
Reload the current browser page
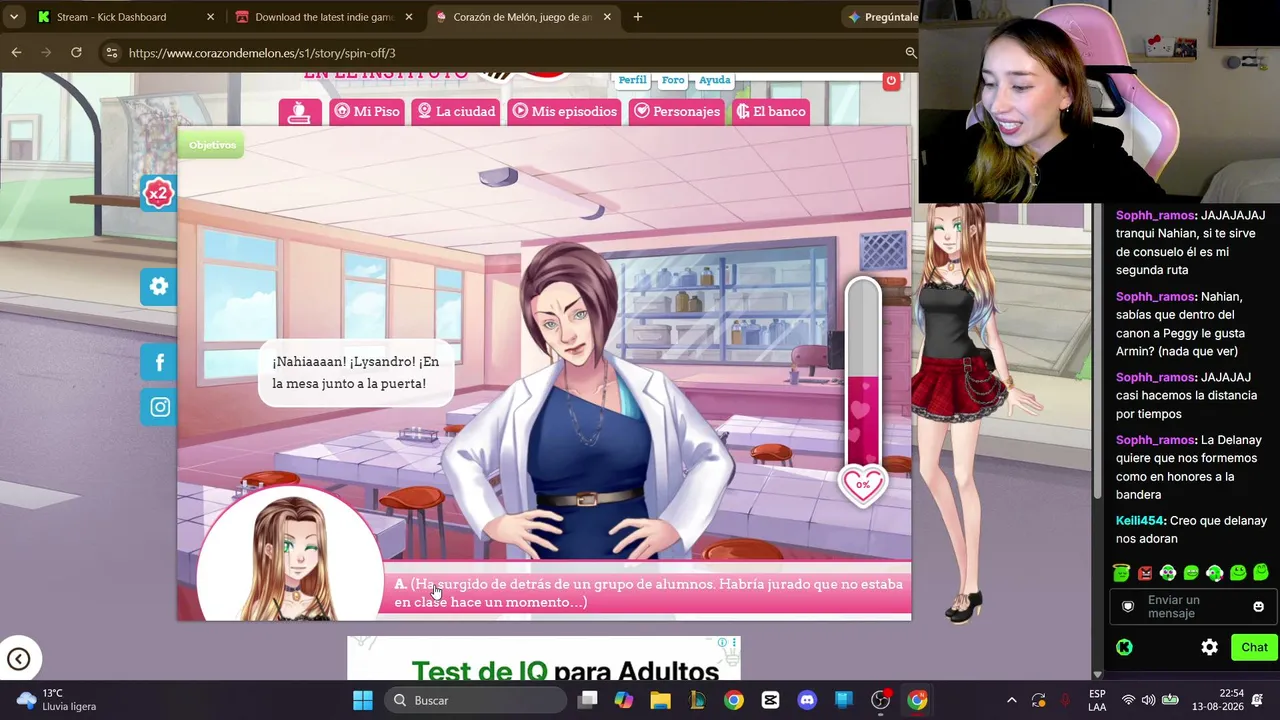pos(76,52)
